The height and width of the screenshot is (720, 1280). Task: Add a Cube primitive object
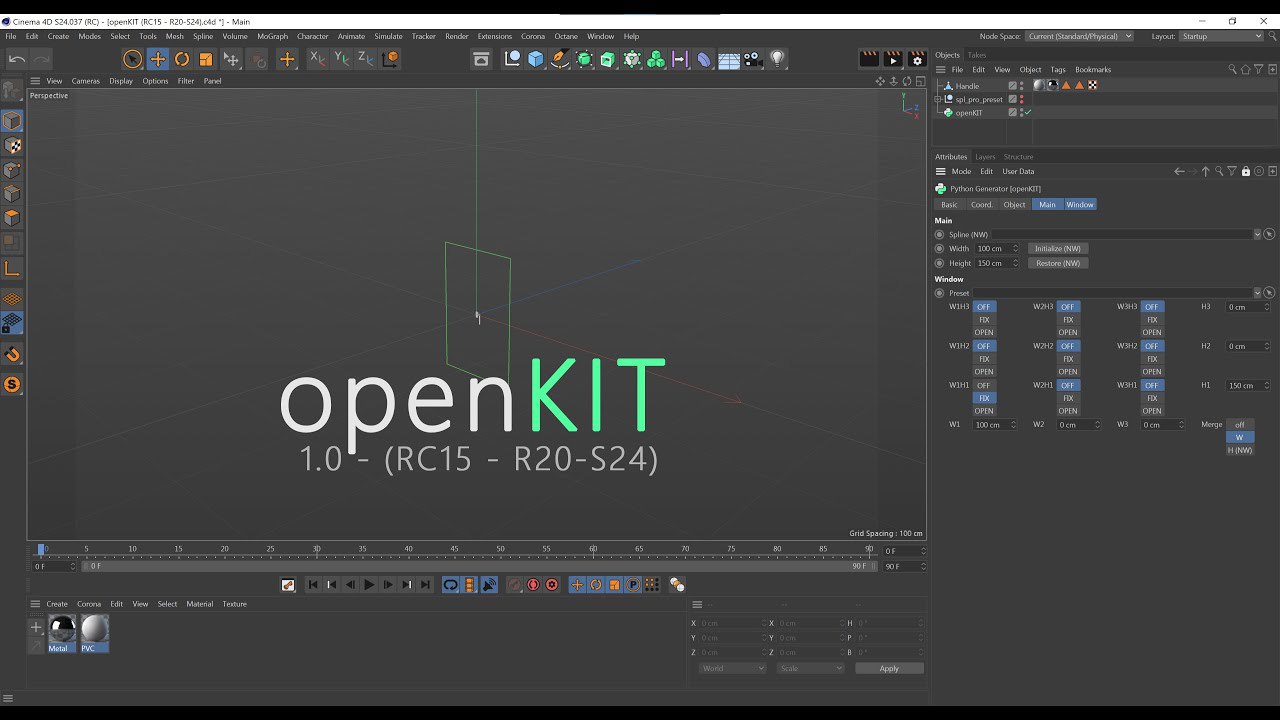[536, 59]
